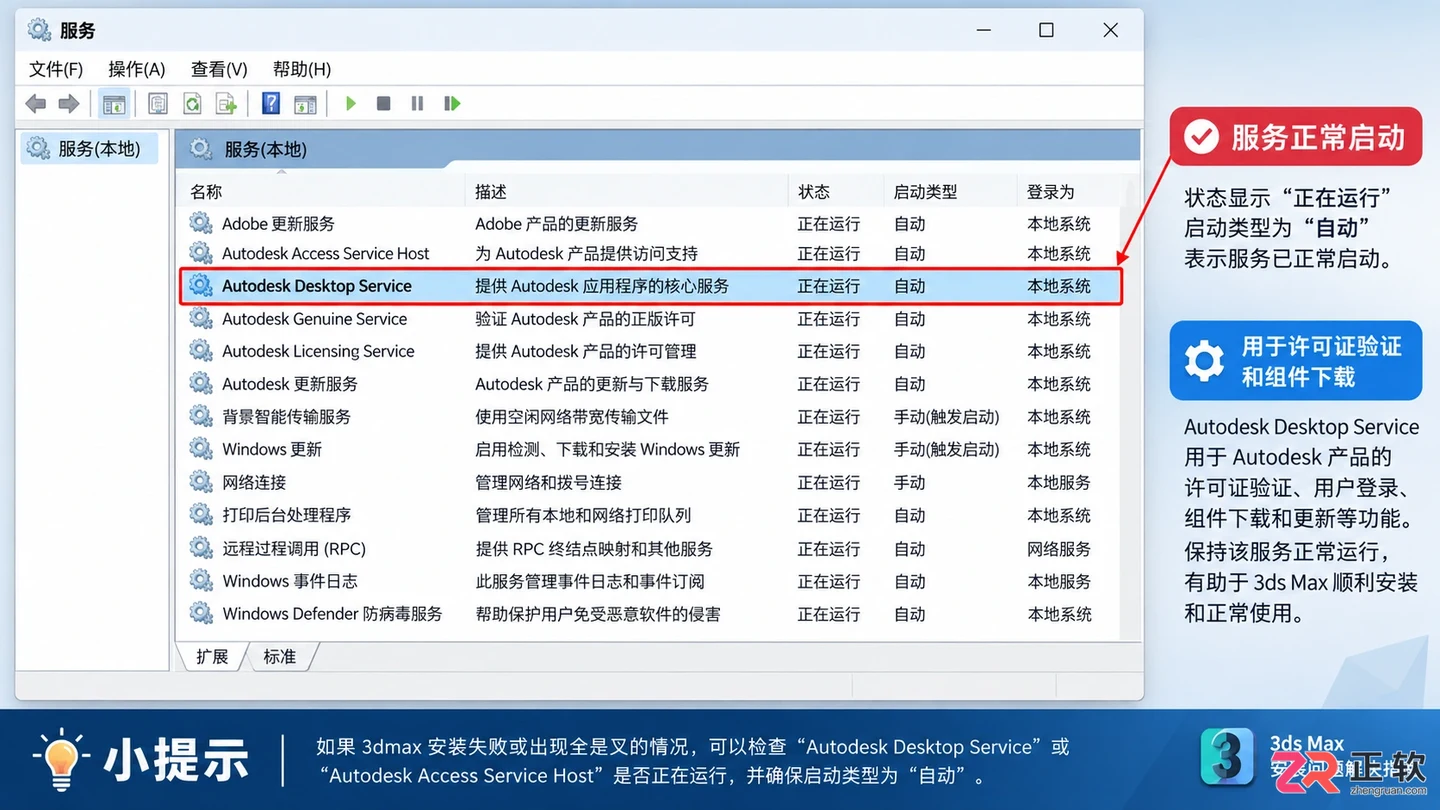Select the Autodesk Desktop Service row name

[317, 286]
